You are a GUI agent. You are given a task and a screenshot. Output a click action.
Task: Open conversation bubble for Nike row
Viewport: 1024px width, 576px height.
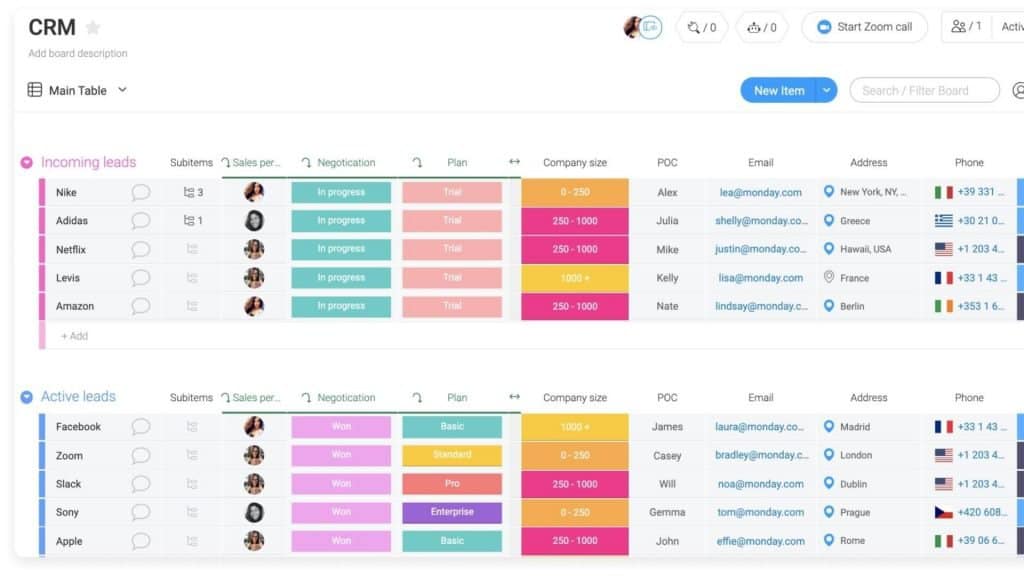(x=140, y=192)
